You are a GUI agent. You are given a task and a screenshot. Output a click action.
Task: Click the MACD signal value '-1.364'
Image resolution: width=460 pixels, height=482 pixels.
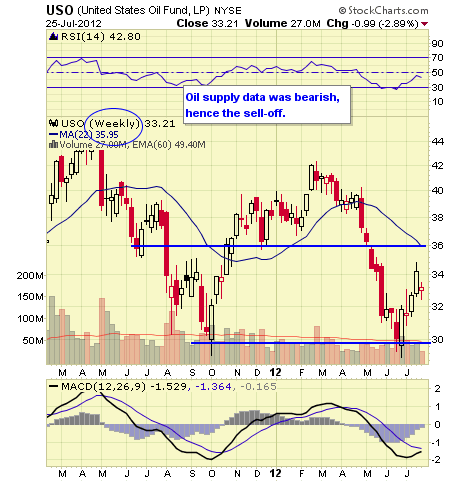213,387
